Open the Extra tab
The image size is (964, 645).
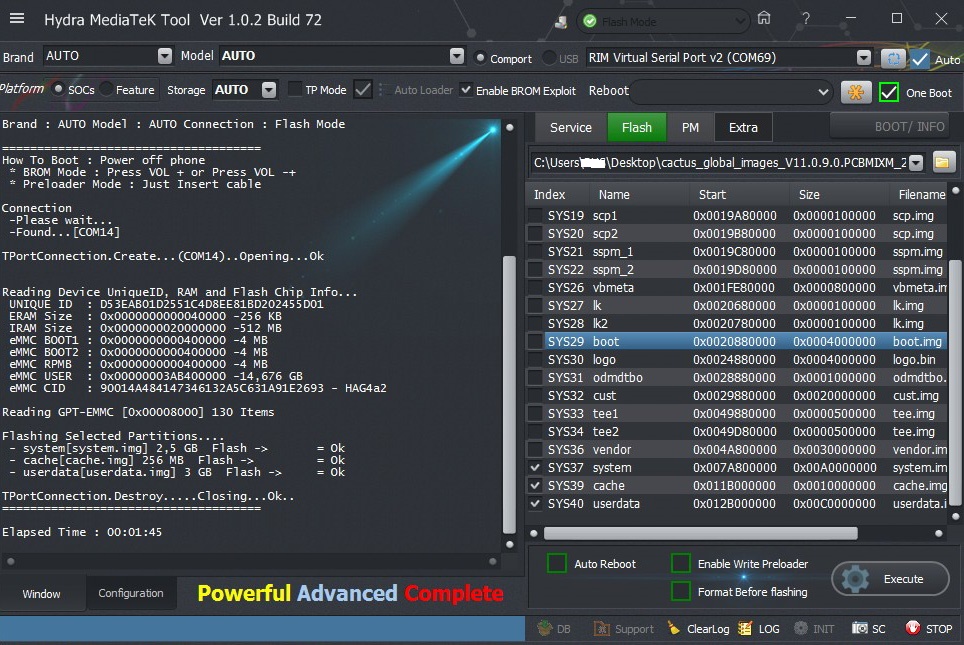point(743,127)
